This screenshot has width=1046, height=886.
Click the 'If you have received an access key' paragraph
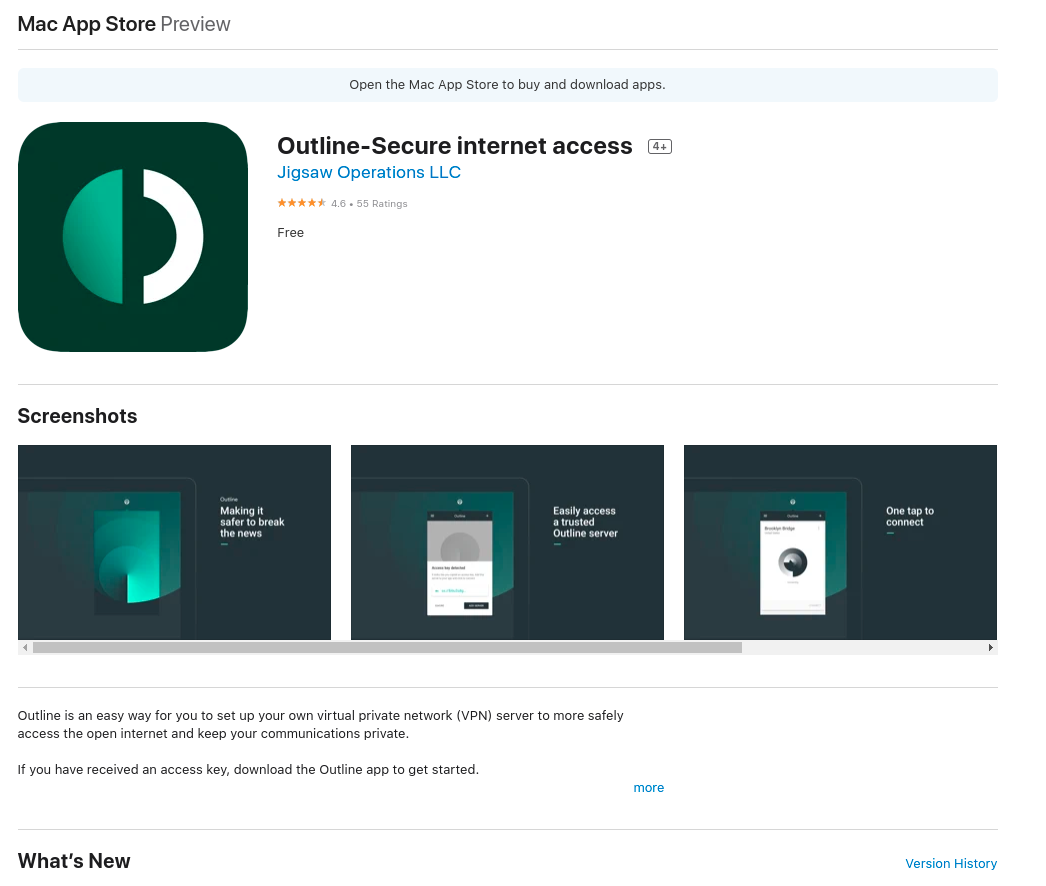pyautogui.click(x=248, y=769)
